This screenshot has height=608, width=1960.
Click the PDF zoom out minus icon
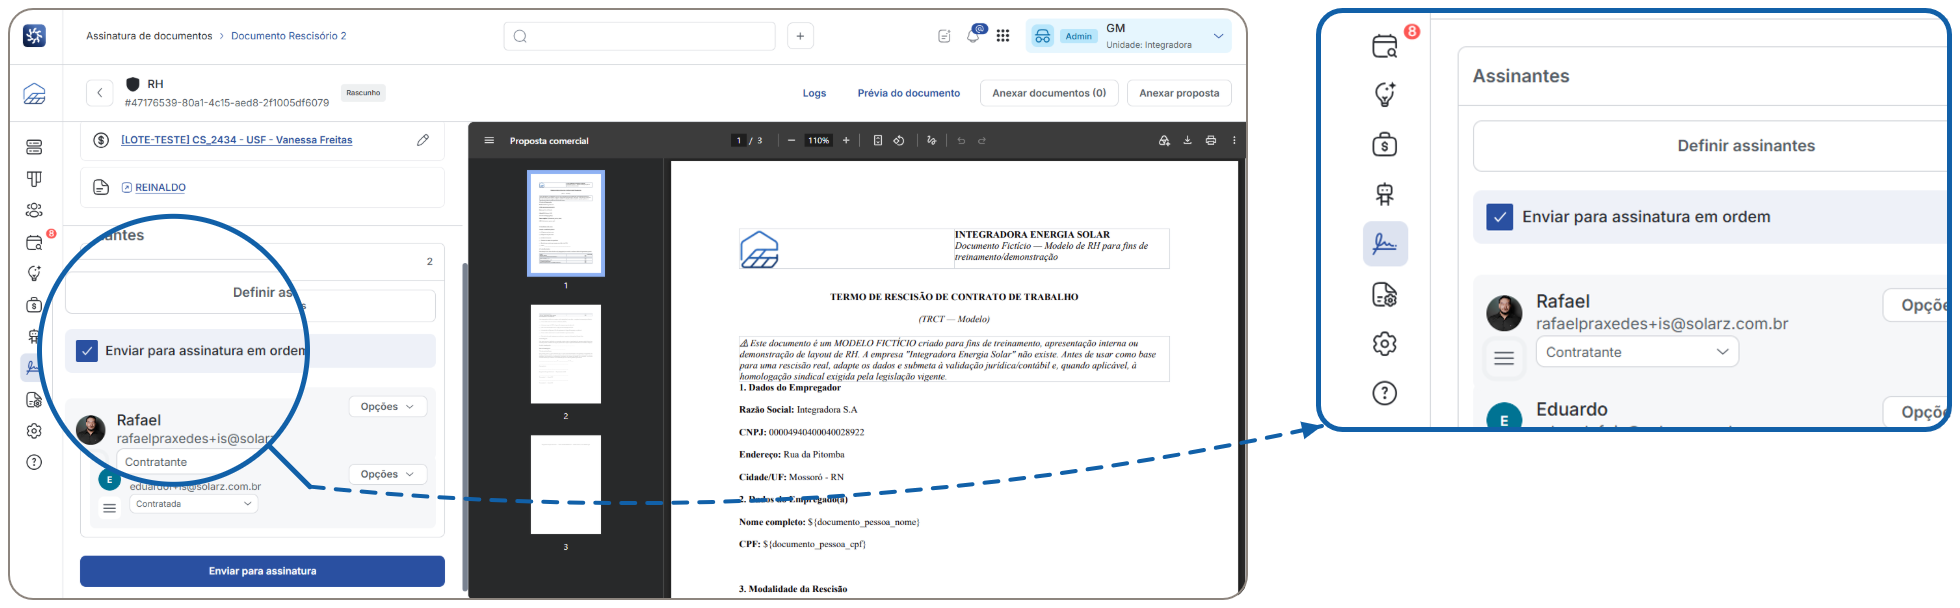(791, 141)
